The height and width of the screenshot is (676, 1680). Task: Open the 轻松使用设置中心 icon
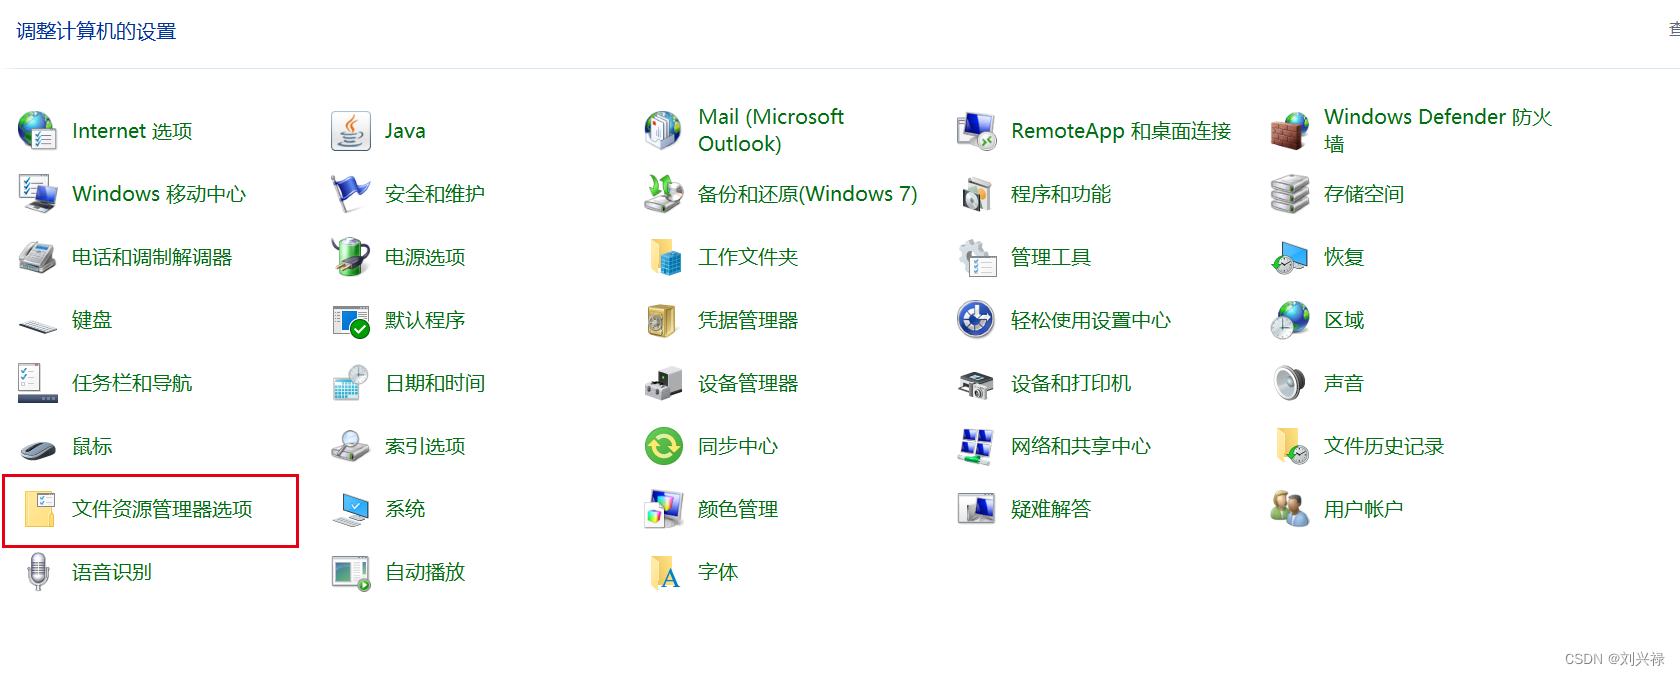pos(977,320)
